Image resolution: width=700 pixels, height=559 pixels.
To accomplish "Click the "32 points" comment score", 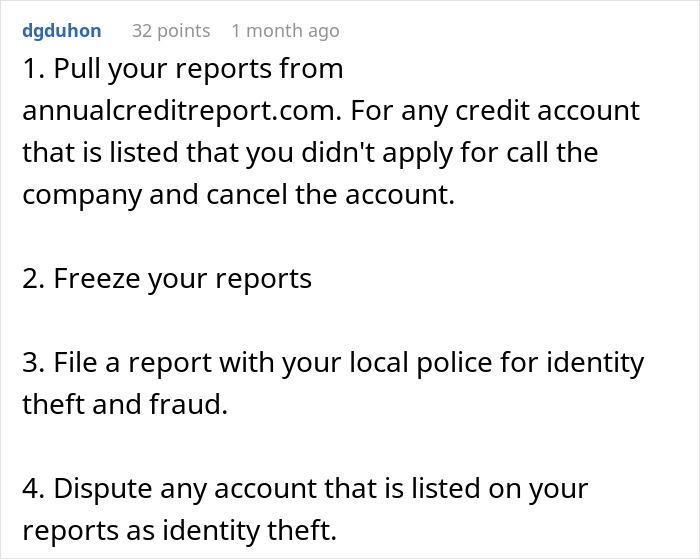I will pos(171,31).
